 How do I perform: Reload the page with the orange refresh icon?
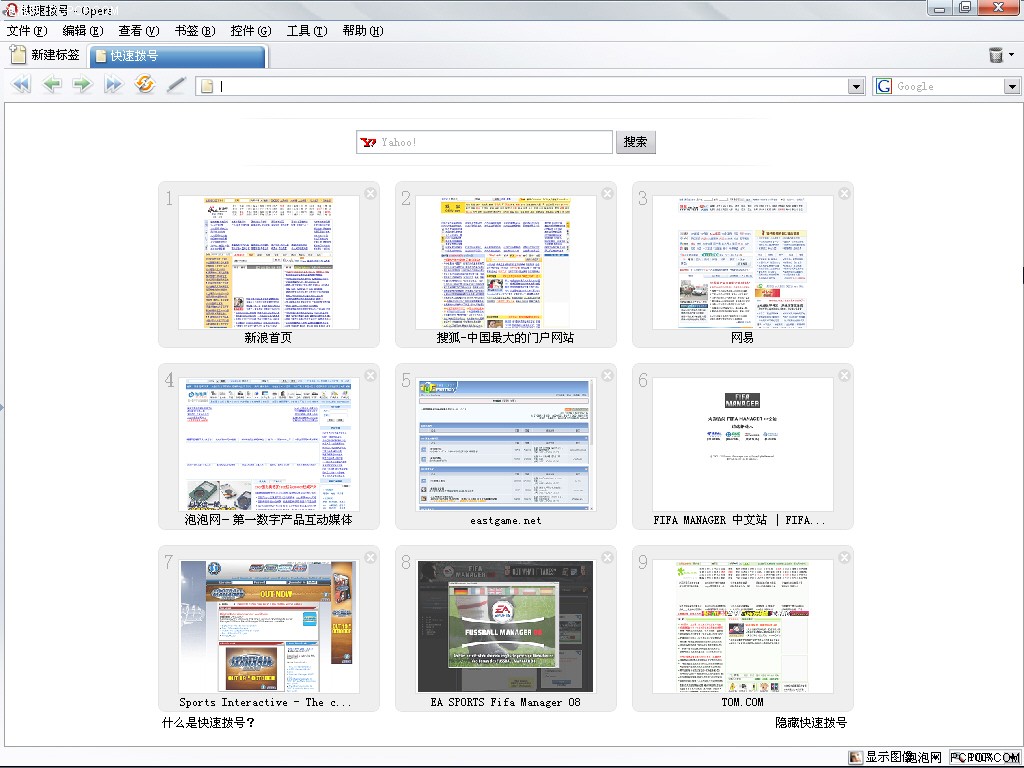(x=144, y=84)
